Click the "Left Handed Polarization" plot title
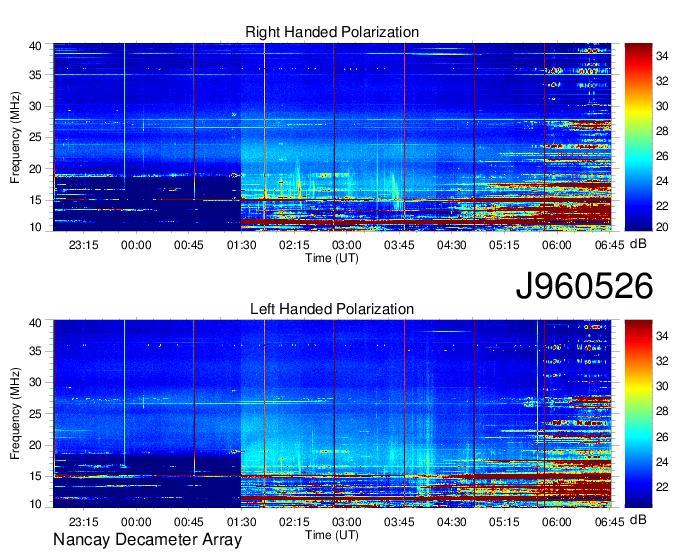Viewport: 680px width, 552px height. pos(332,309)
